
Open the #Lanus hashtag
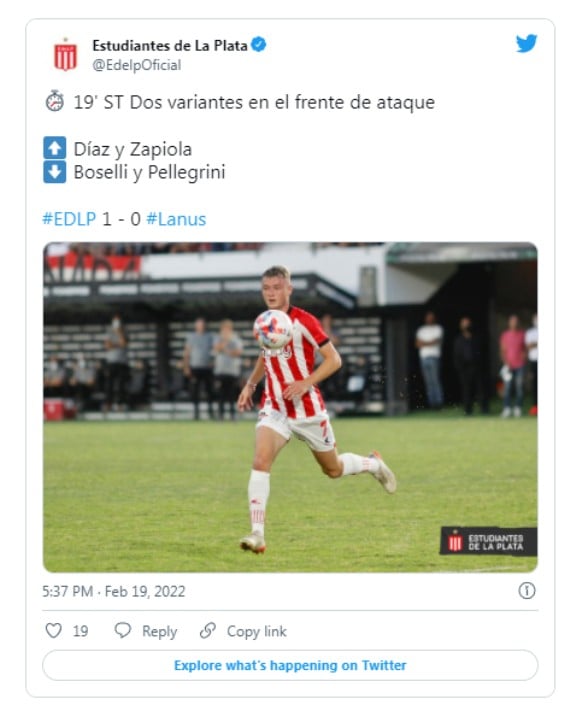point(176,219)
